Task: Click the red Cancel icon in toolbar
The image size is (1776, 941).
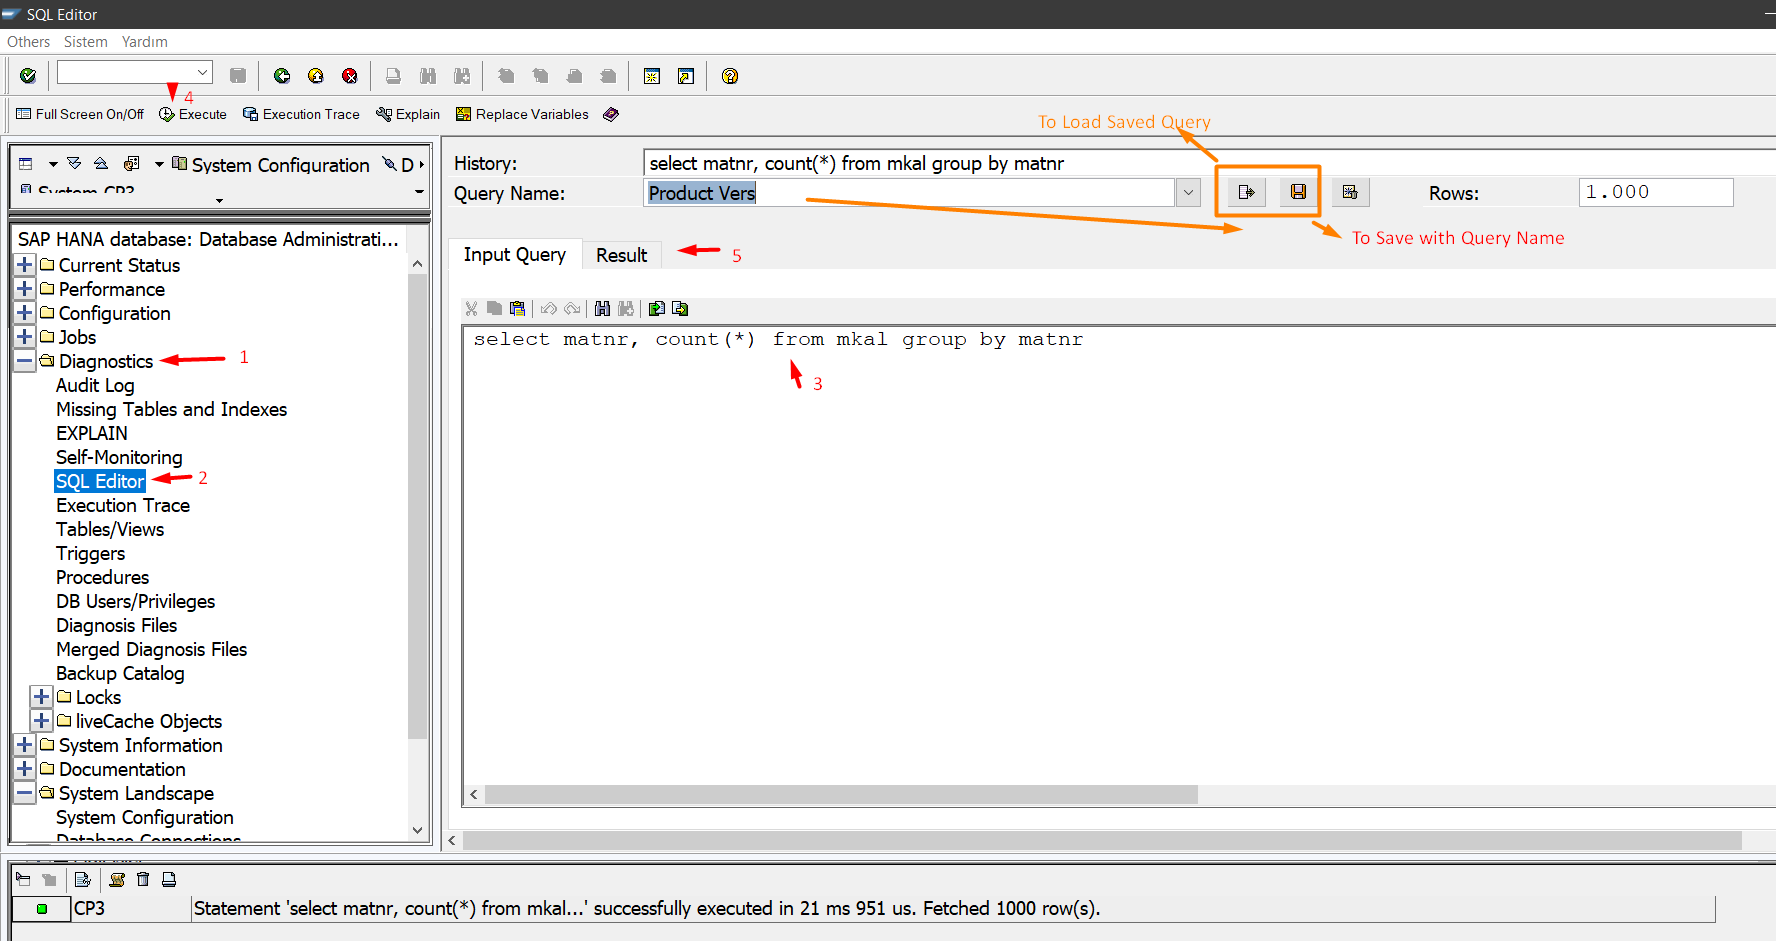Action: (350, 76)
